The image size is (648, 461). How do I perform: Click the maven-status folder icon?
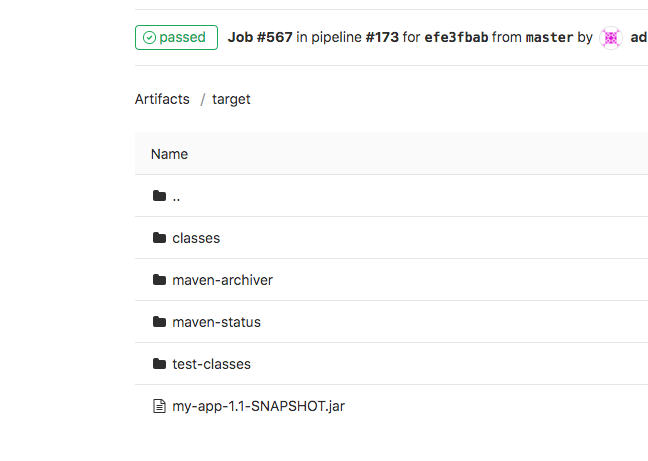pos(160,322)
